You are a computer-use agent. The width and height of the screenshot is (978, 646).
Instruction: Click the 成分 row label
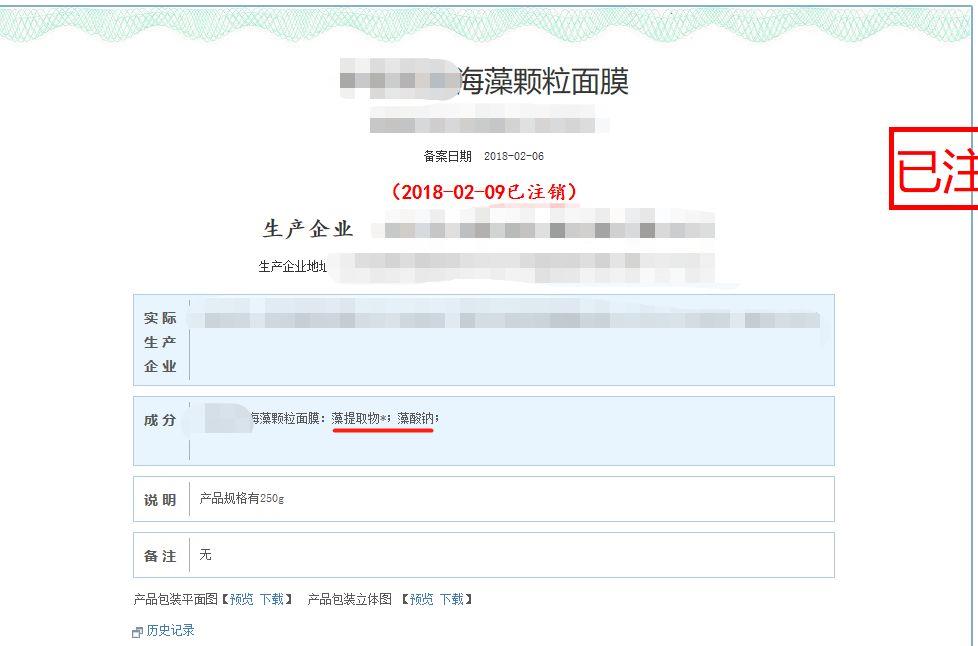(x=160, y=420)
